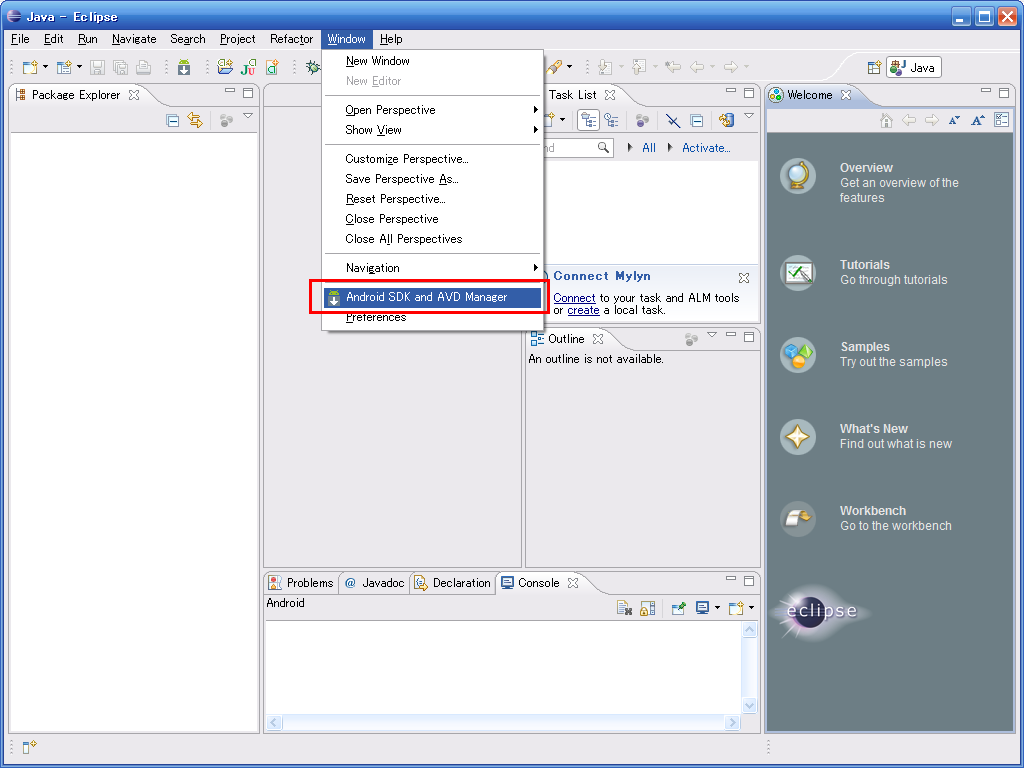1024x768 pixels.
Task: Select Customize Perspective menu entry
Action: pyautogui.click(x=432, y=159)
